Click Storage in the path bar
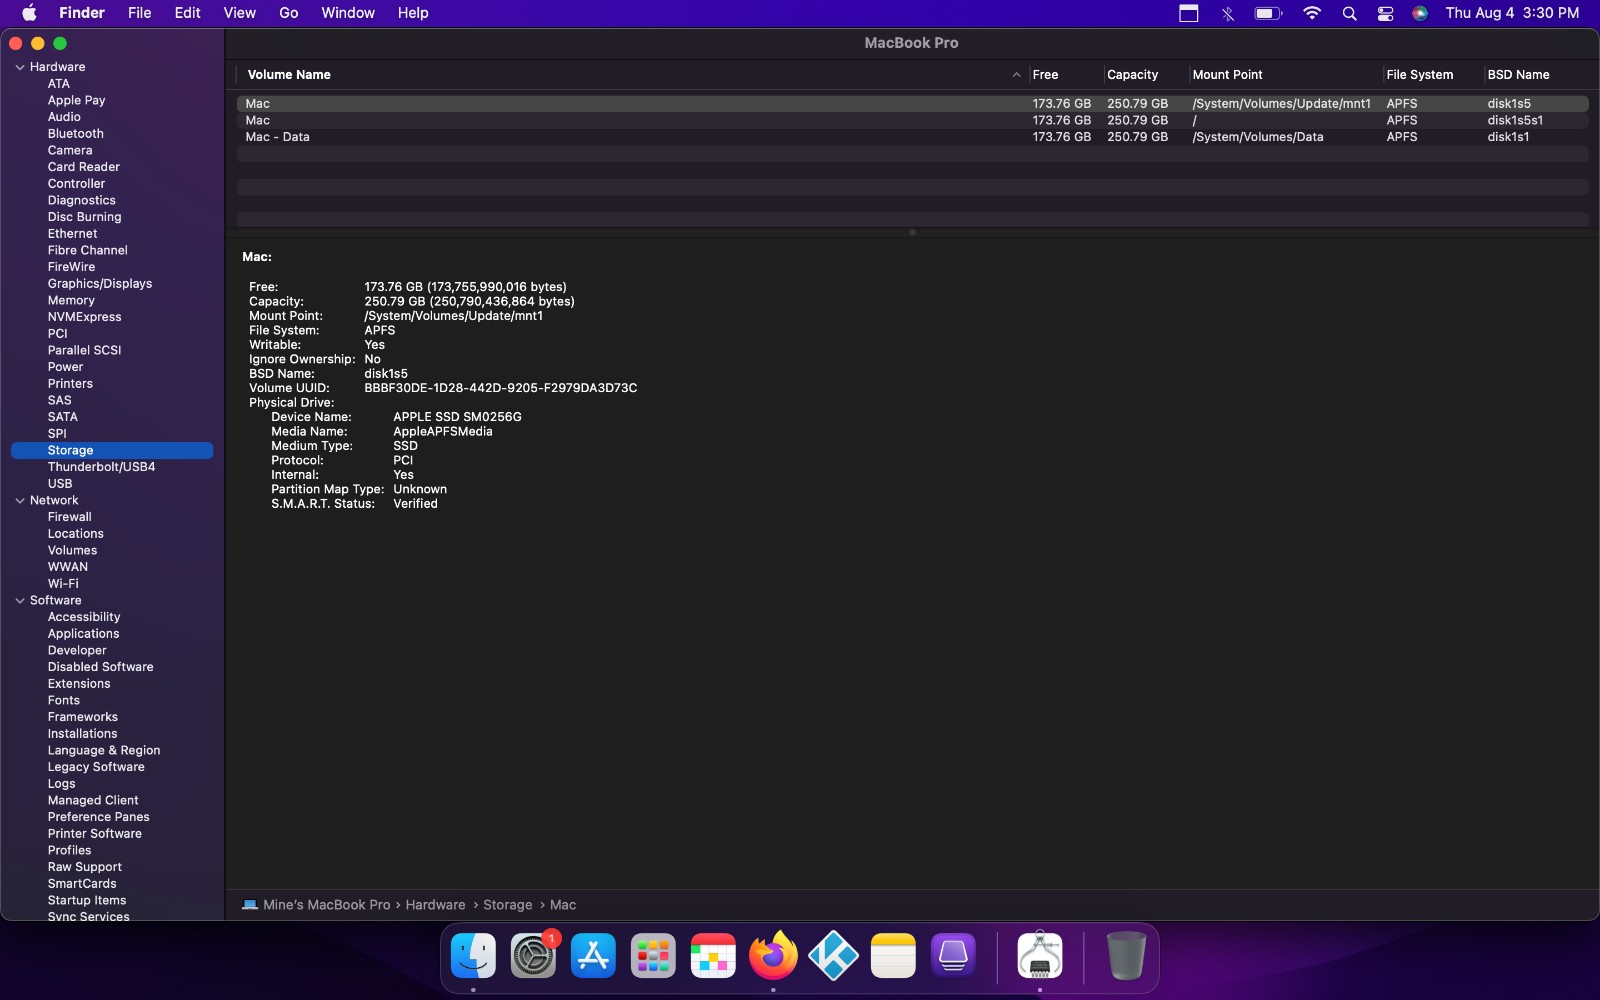1600x1000 pixels. coord(507,905)
